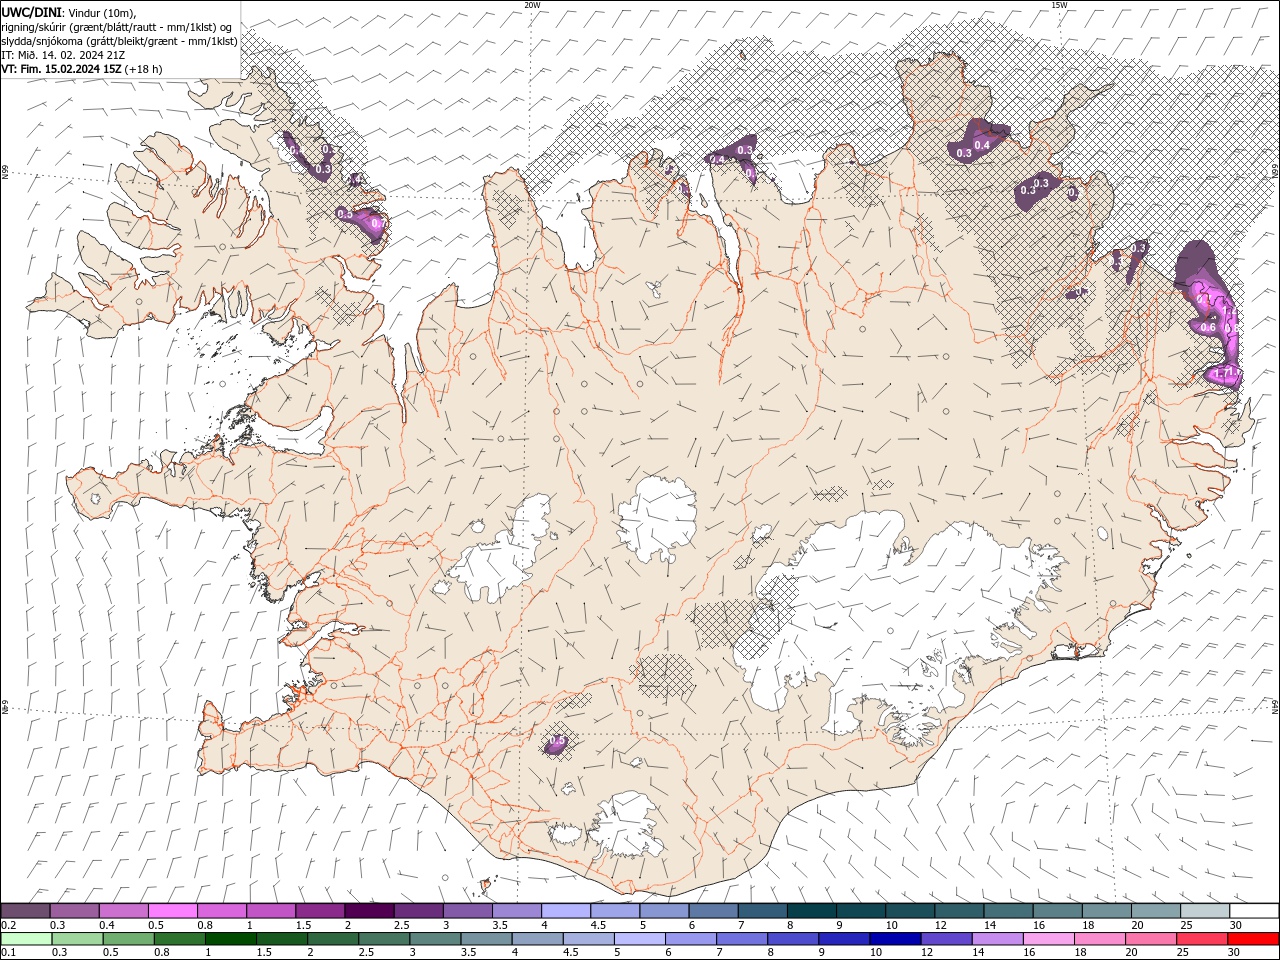Click the Langjökull glacier west of center
This screenshot has width=1280, height=960.
(500, 550)
